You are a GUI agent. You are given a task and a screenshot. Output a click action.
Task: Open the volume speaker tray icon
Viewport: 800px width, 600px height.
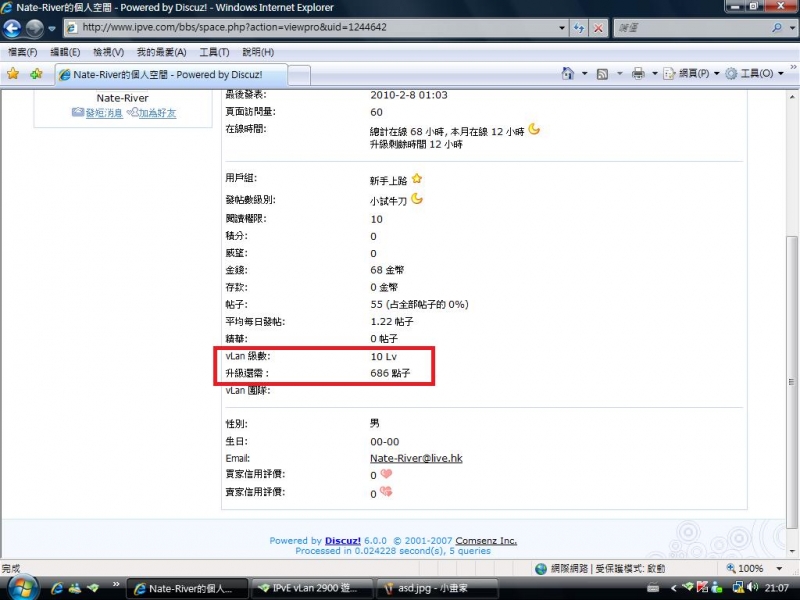coord(752,588)
